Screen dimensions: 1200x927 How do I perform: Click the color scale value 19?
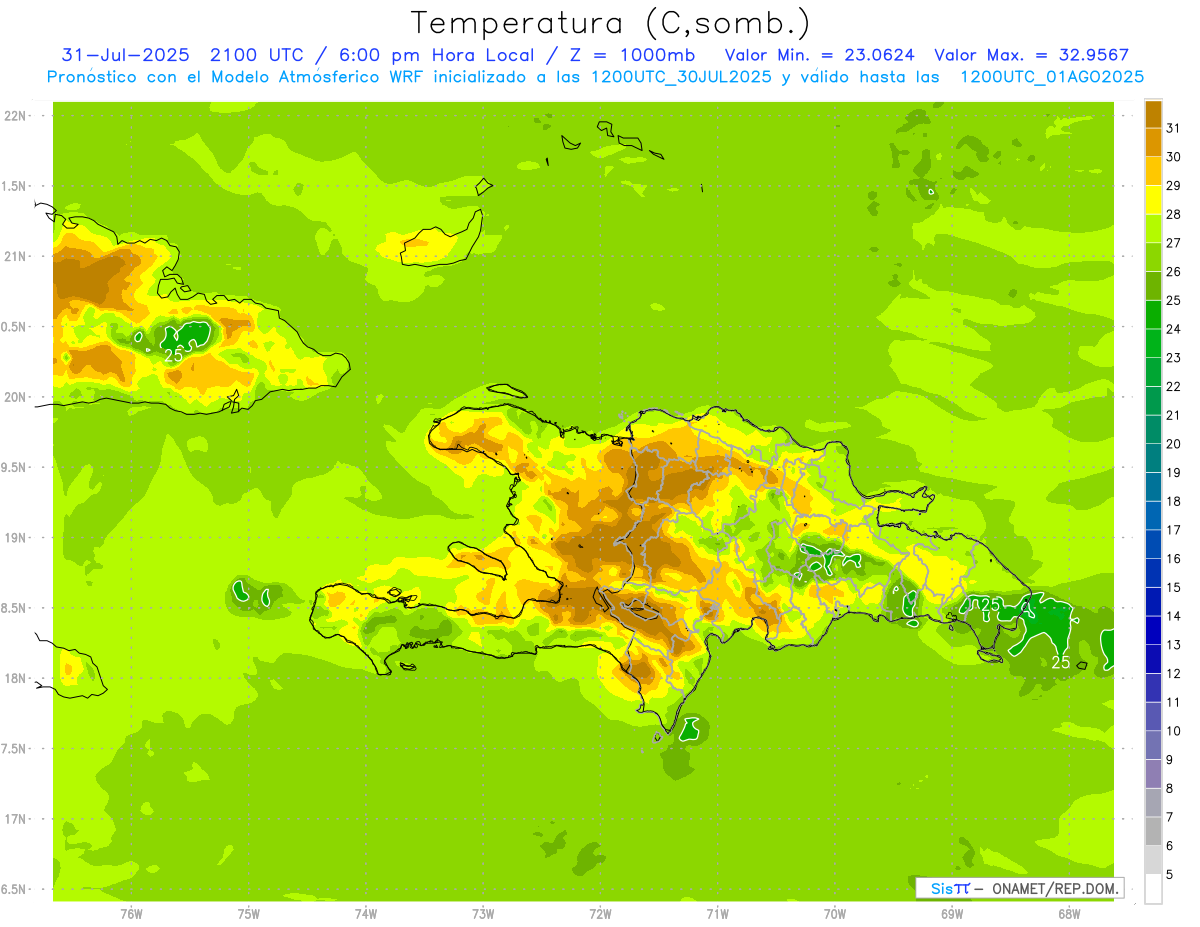(x=1173, y=473)
